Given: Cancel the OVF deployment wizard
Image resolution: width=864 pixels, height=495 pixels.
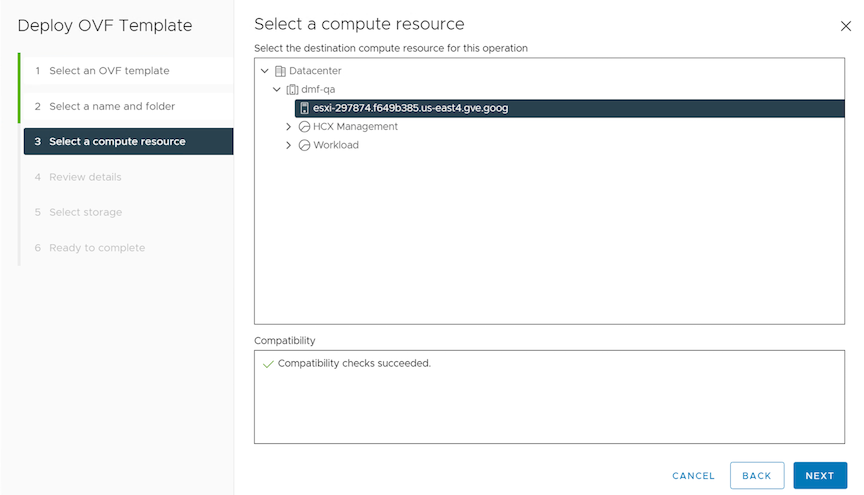Looking at the screenshot, I should click(693, 476).
